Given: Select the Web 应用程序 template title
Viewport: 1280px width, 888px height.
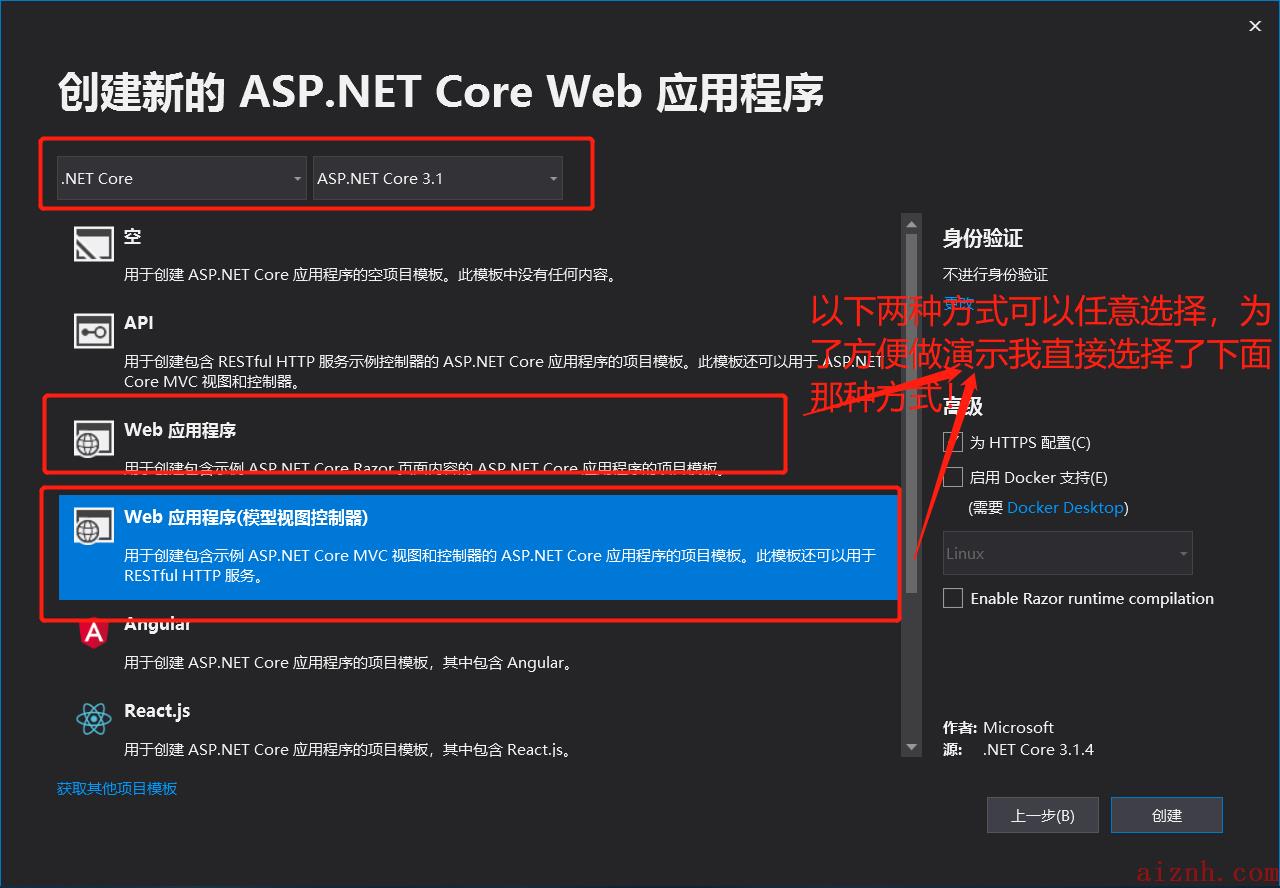Looking at the screenshot, I should (180, 430).
